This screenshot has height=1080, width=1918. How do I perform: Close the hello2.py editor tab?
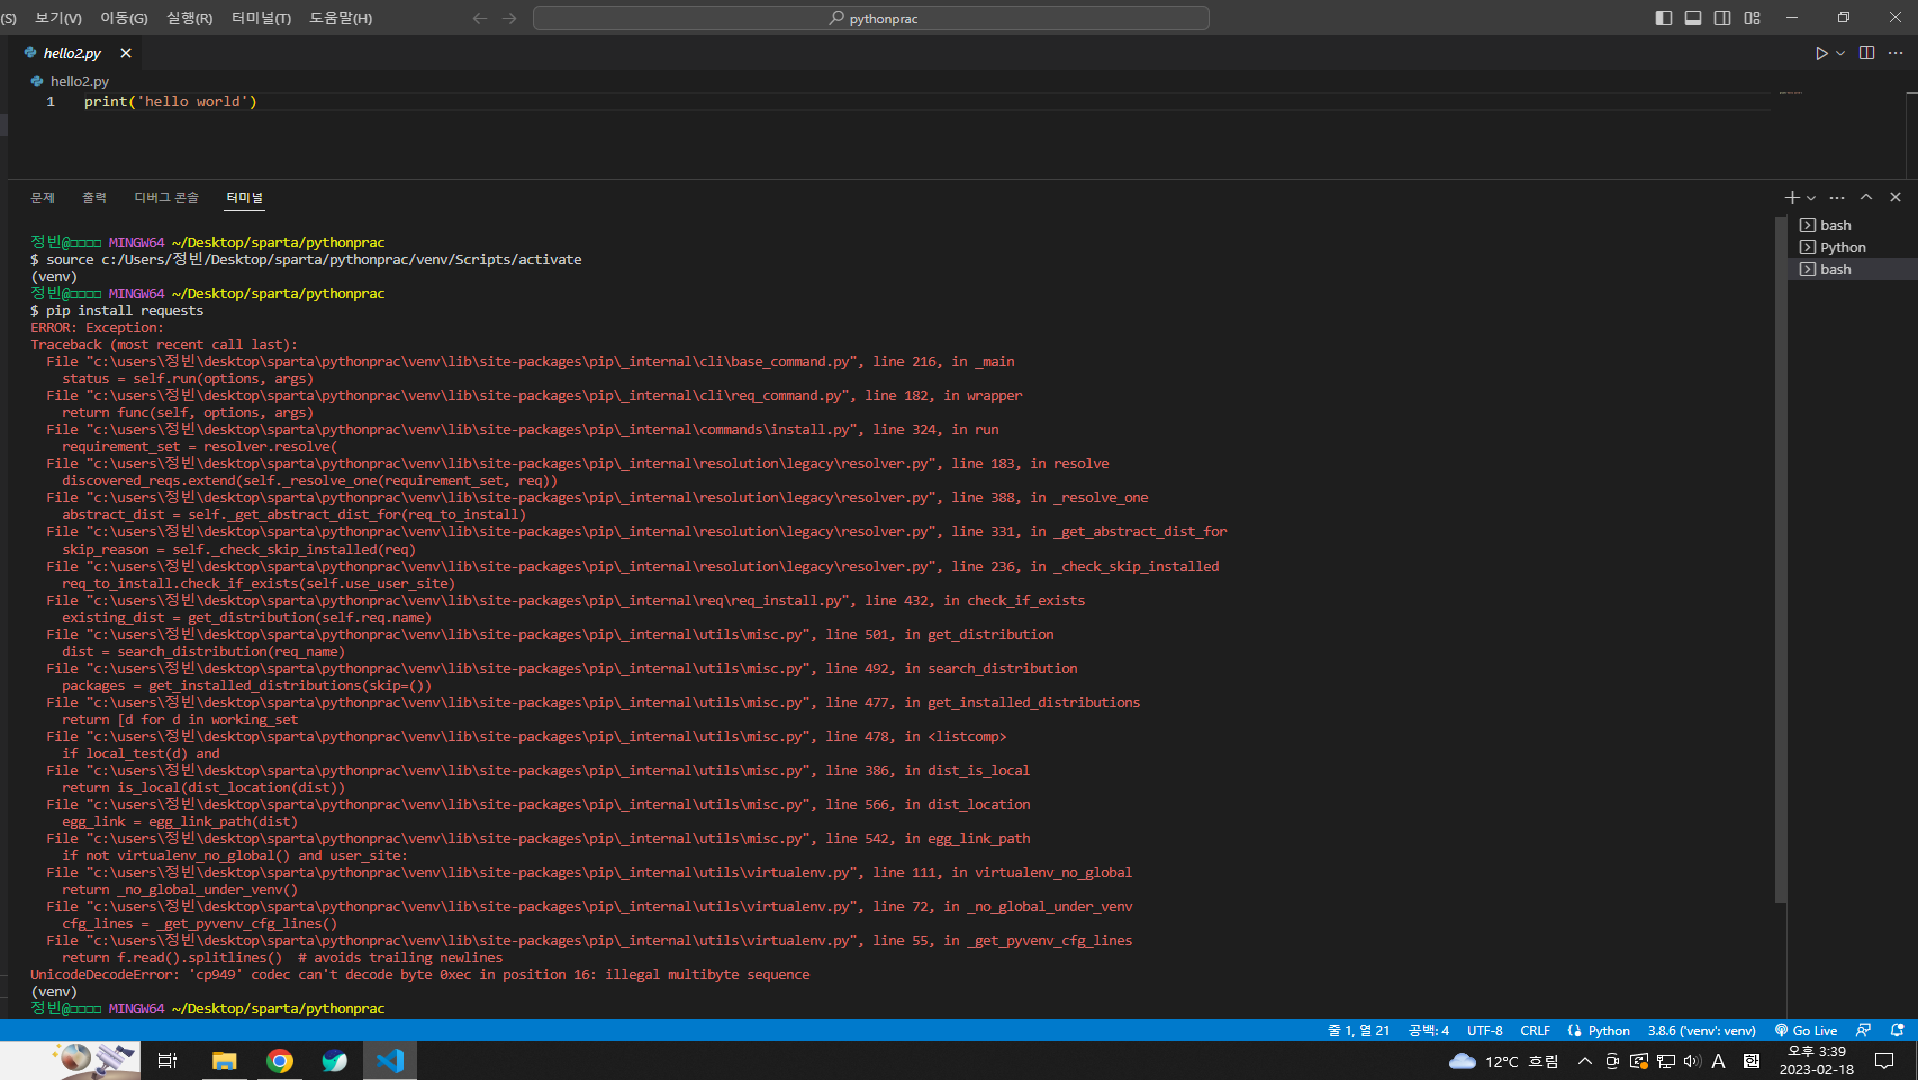click(125, 53)
